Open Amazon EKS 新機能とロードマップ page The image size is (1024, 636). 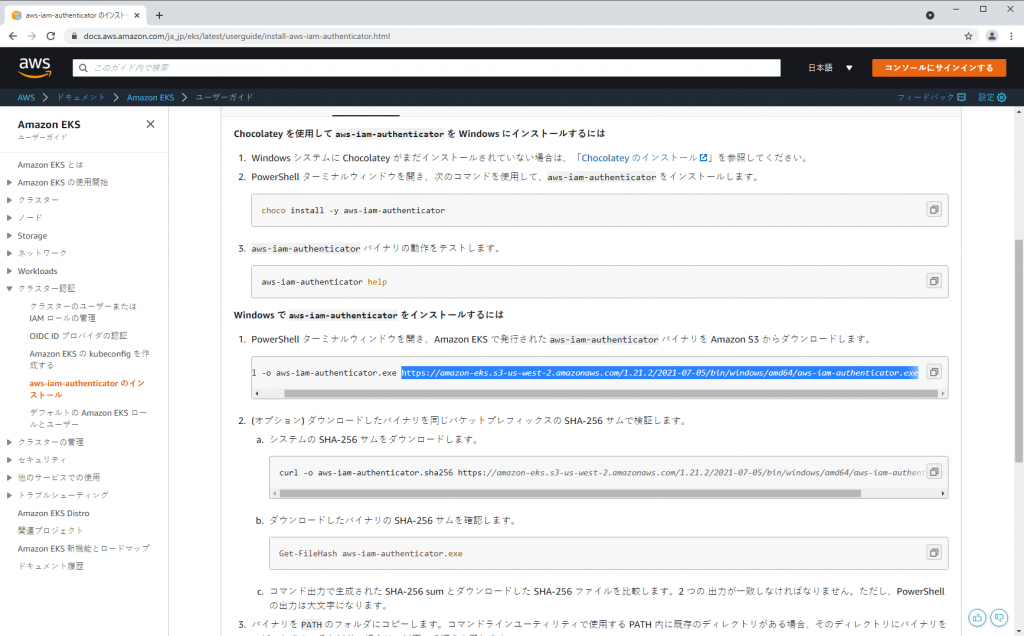tap(84, 549)
